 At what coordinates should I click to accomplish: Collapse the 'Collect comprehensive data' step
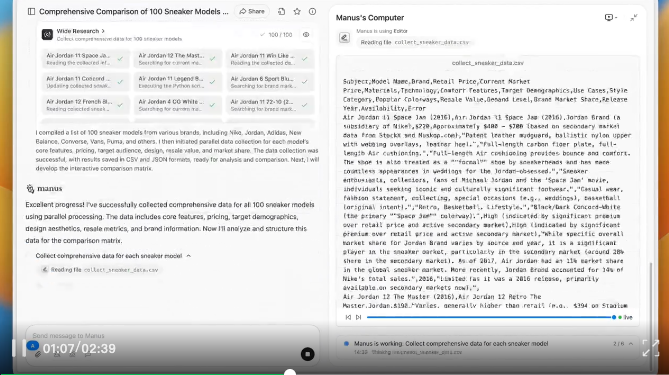[189, 256]
